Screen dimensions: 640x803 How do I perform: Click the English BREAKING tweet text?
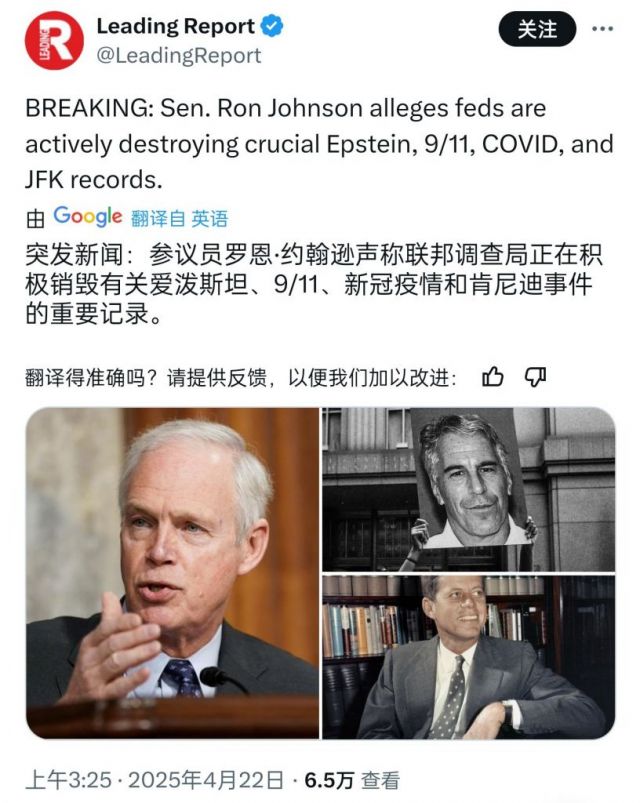[319, 144]
